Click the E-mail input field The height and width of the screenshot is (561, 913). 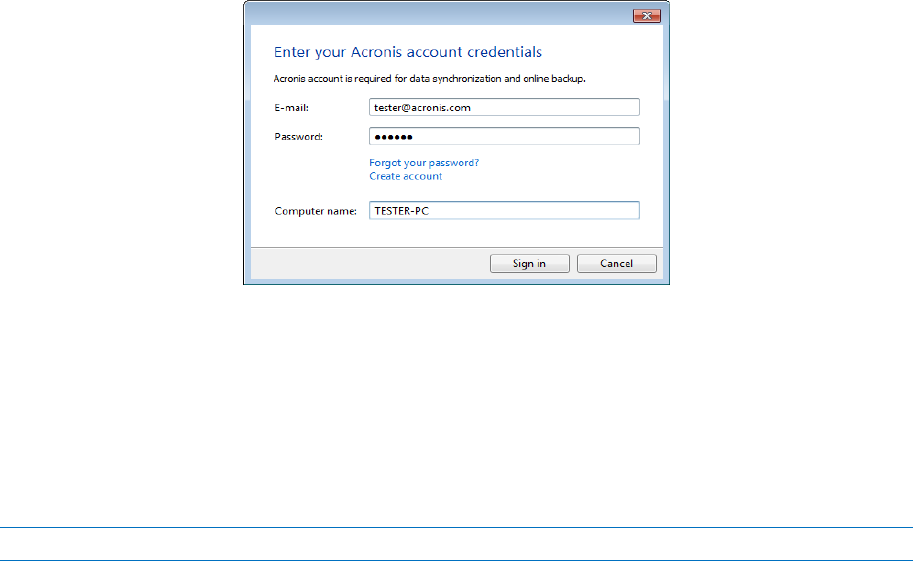pyautogui.click(x=504, y=107)
